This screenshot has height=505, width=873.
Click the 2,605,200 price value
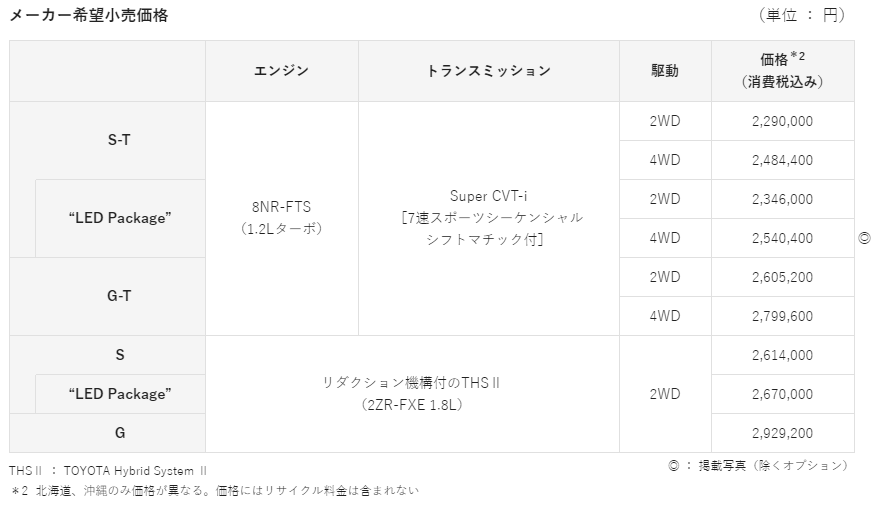[782, 277]
